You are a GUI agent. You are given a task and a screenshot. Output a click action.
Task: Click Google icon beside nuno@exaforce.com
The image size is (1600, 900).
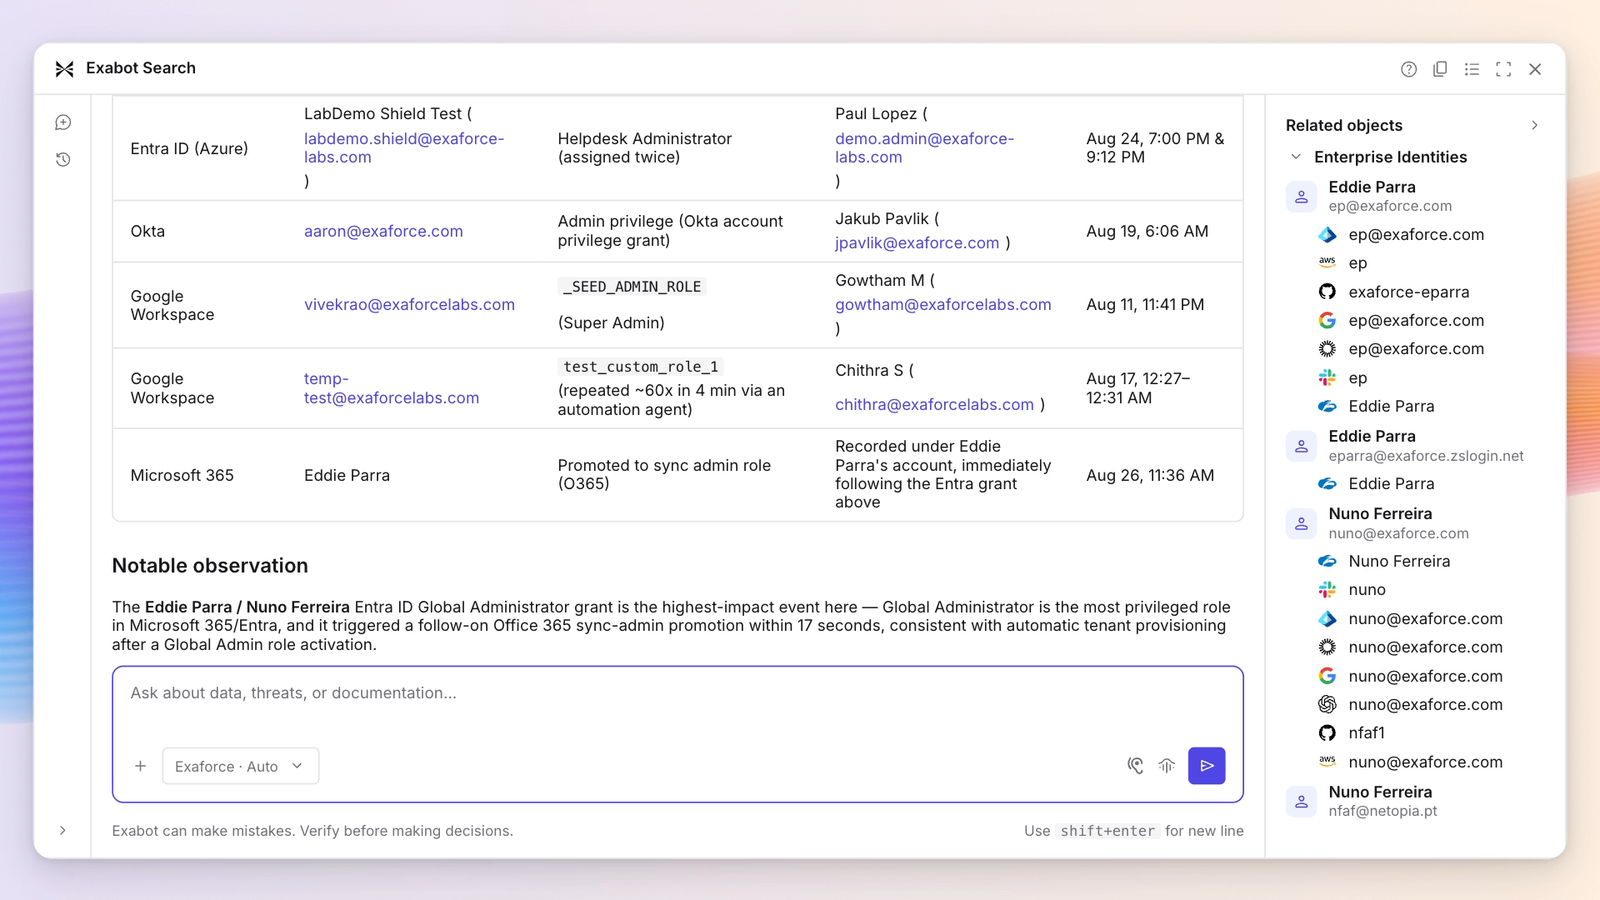[1327, 677]
